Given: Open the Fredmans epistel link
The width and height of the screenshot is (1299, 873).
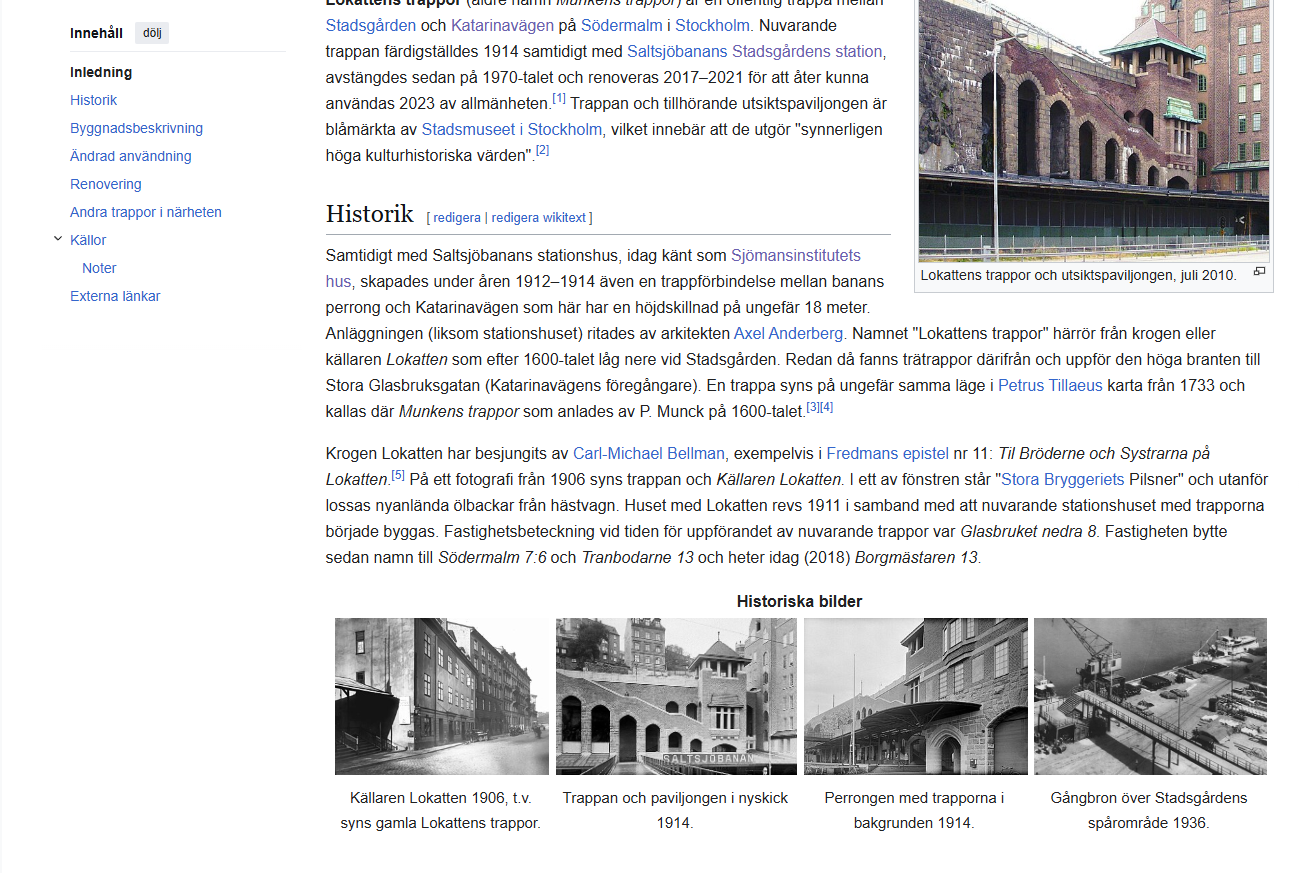Looking at the screenshot, I should coord(887,453).
